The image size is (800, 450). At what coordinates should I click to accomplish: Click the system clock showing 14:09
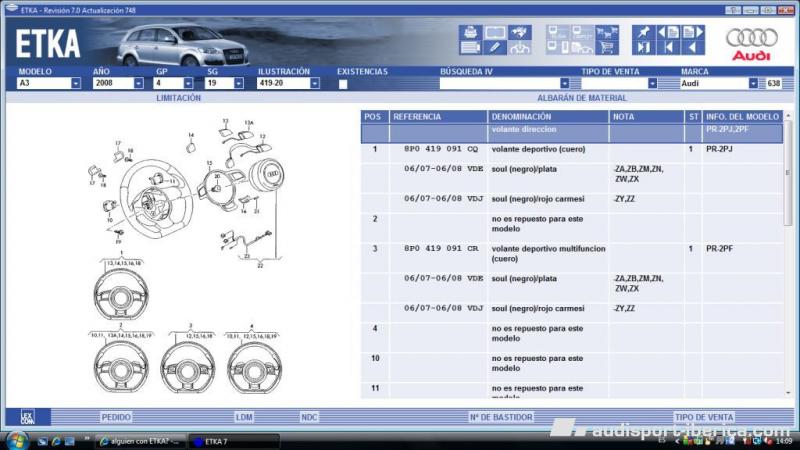pos(784,441)
